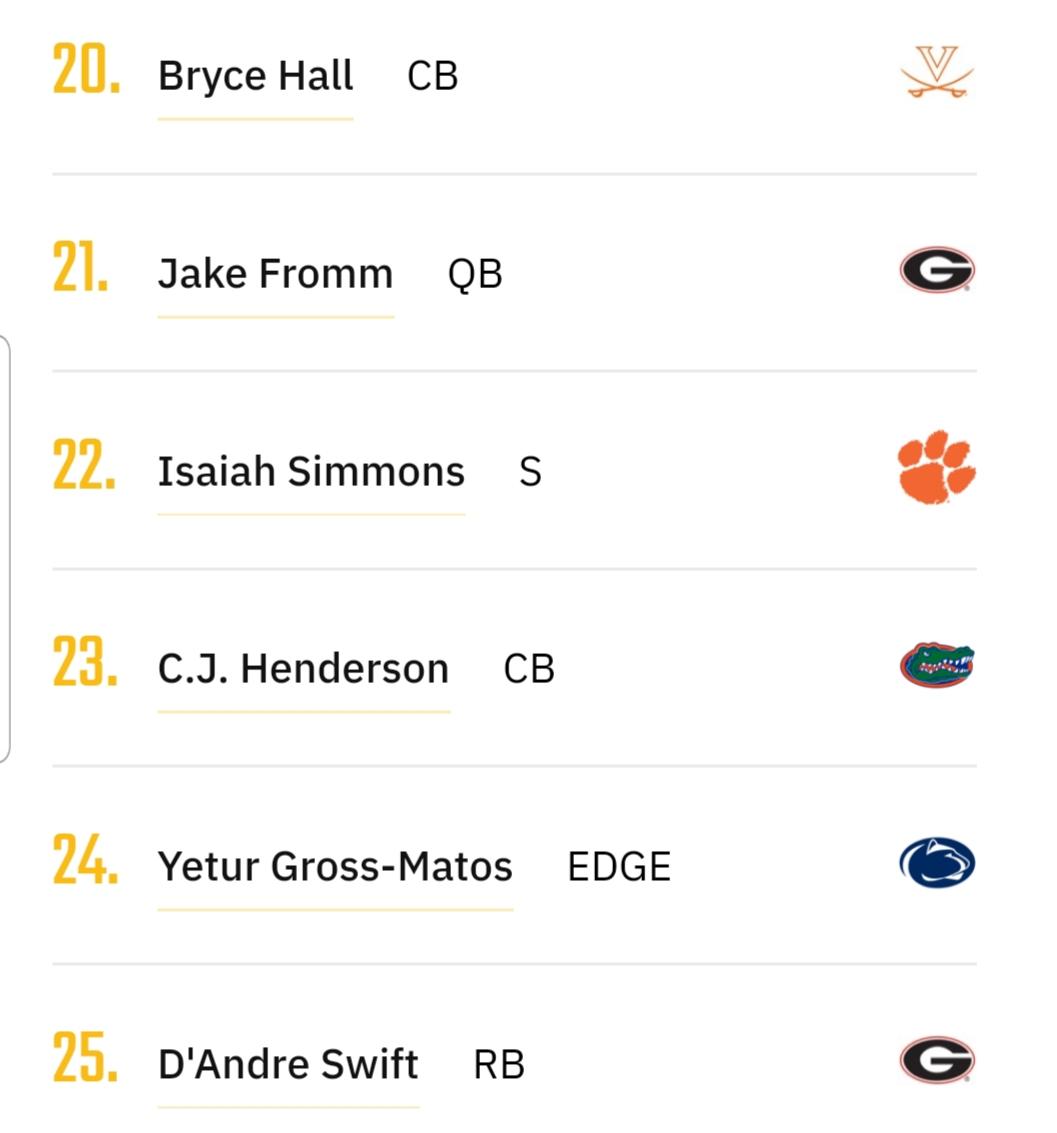Open Yetur Gross-Matos player profile

[335, 866]
